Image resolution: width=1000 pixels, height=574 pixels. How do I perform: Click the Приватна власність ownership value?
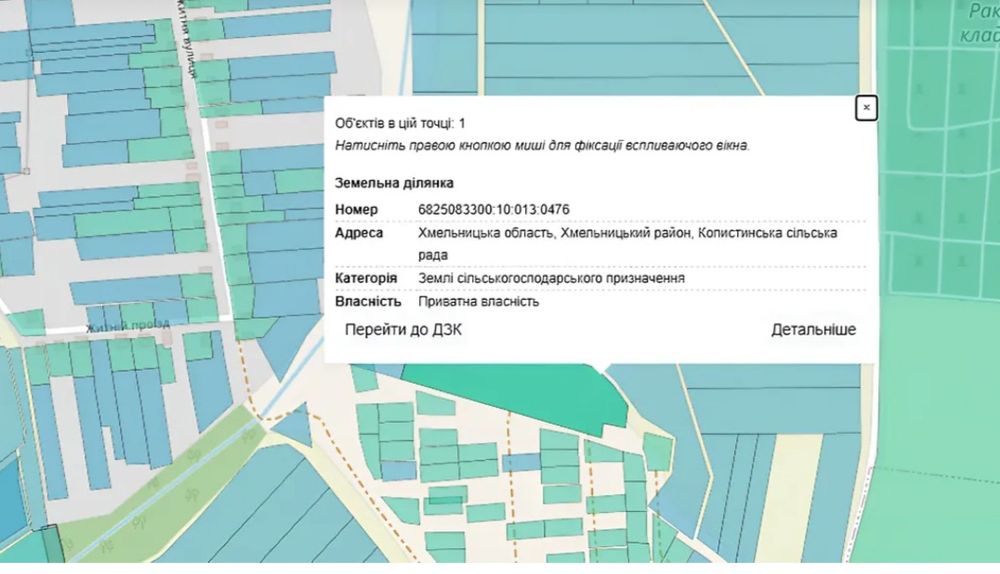(x=478, y=301)
